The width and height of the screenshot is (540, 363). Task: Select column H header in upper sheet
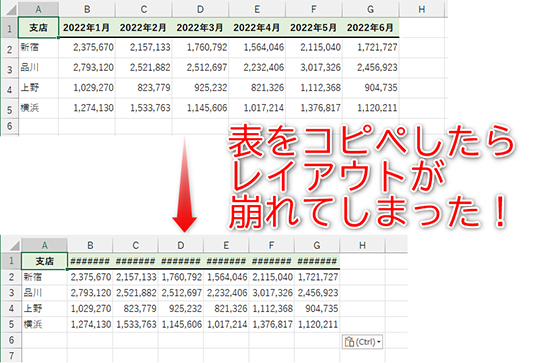pyautogui.click(x=422, y=9)
